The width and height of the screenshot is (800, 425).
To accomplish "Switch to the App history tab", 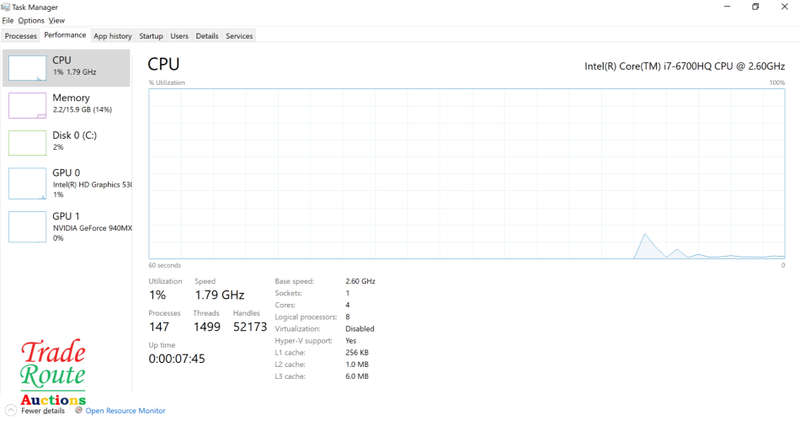I will coord(113,36).
